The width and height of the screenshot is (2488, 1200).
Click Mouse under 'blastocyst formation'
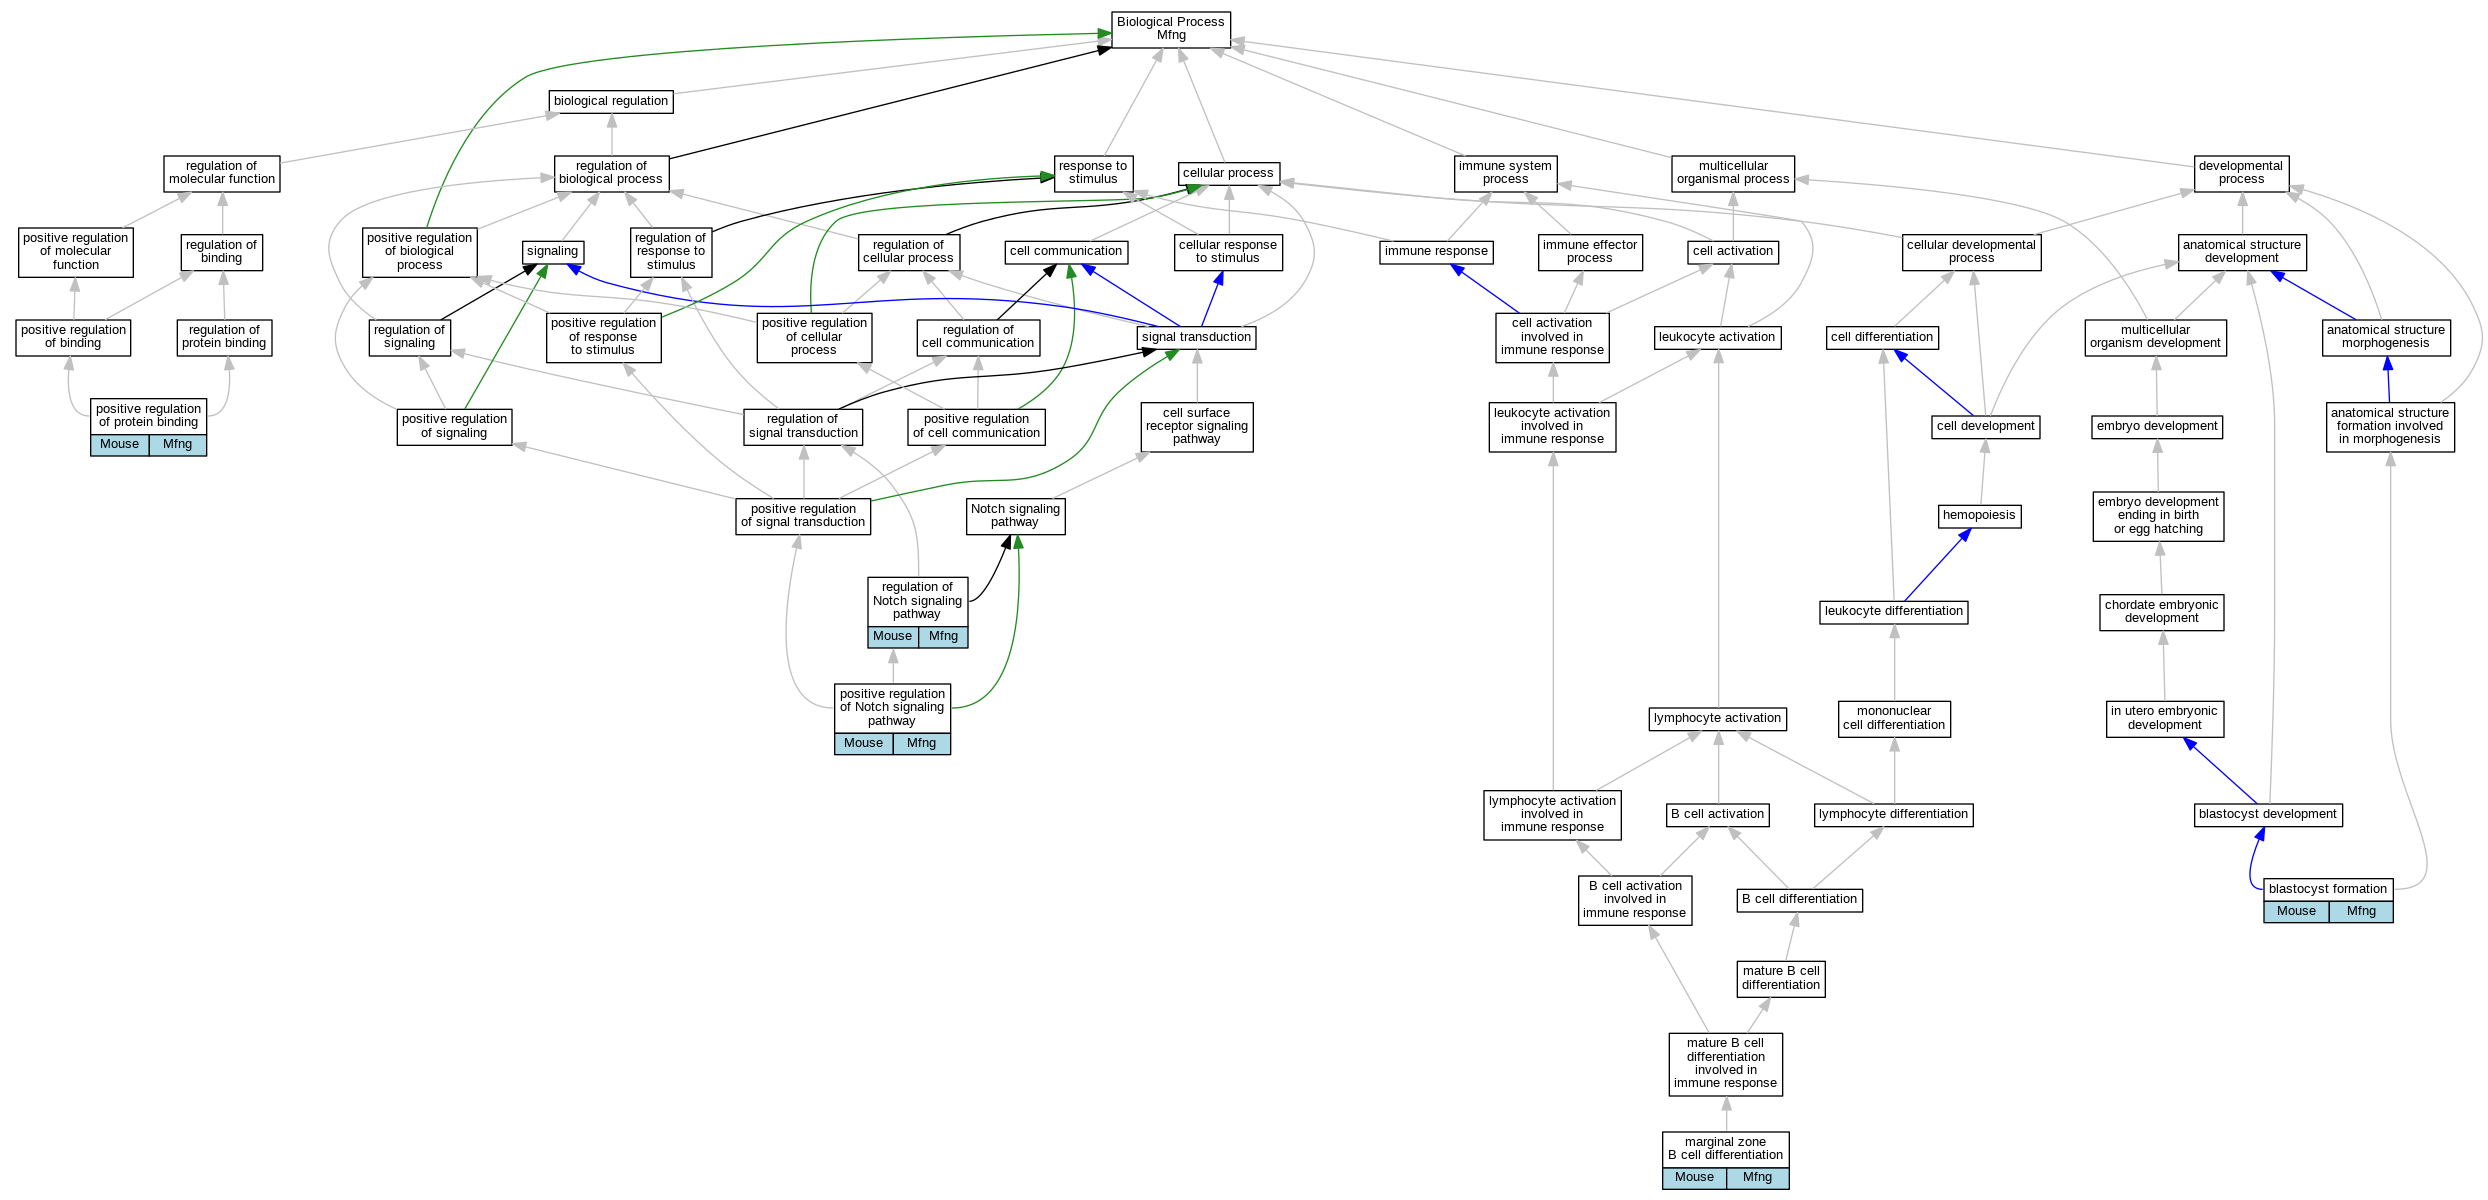[2296, 912]
